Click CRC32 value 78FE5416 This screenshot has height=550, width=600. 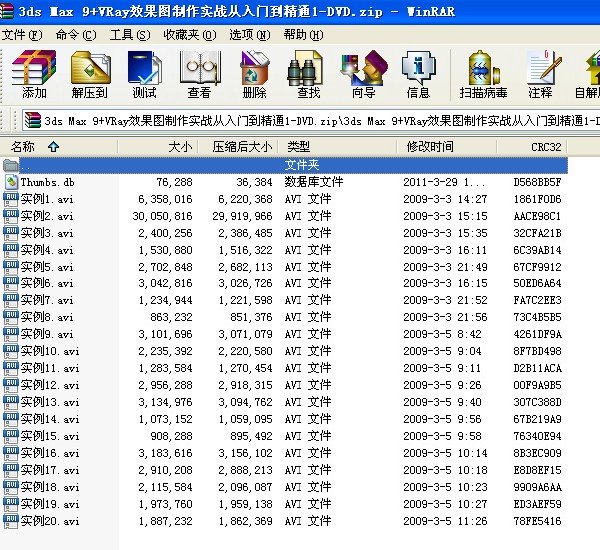pos(537,521)
